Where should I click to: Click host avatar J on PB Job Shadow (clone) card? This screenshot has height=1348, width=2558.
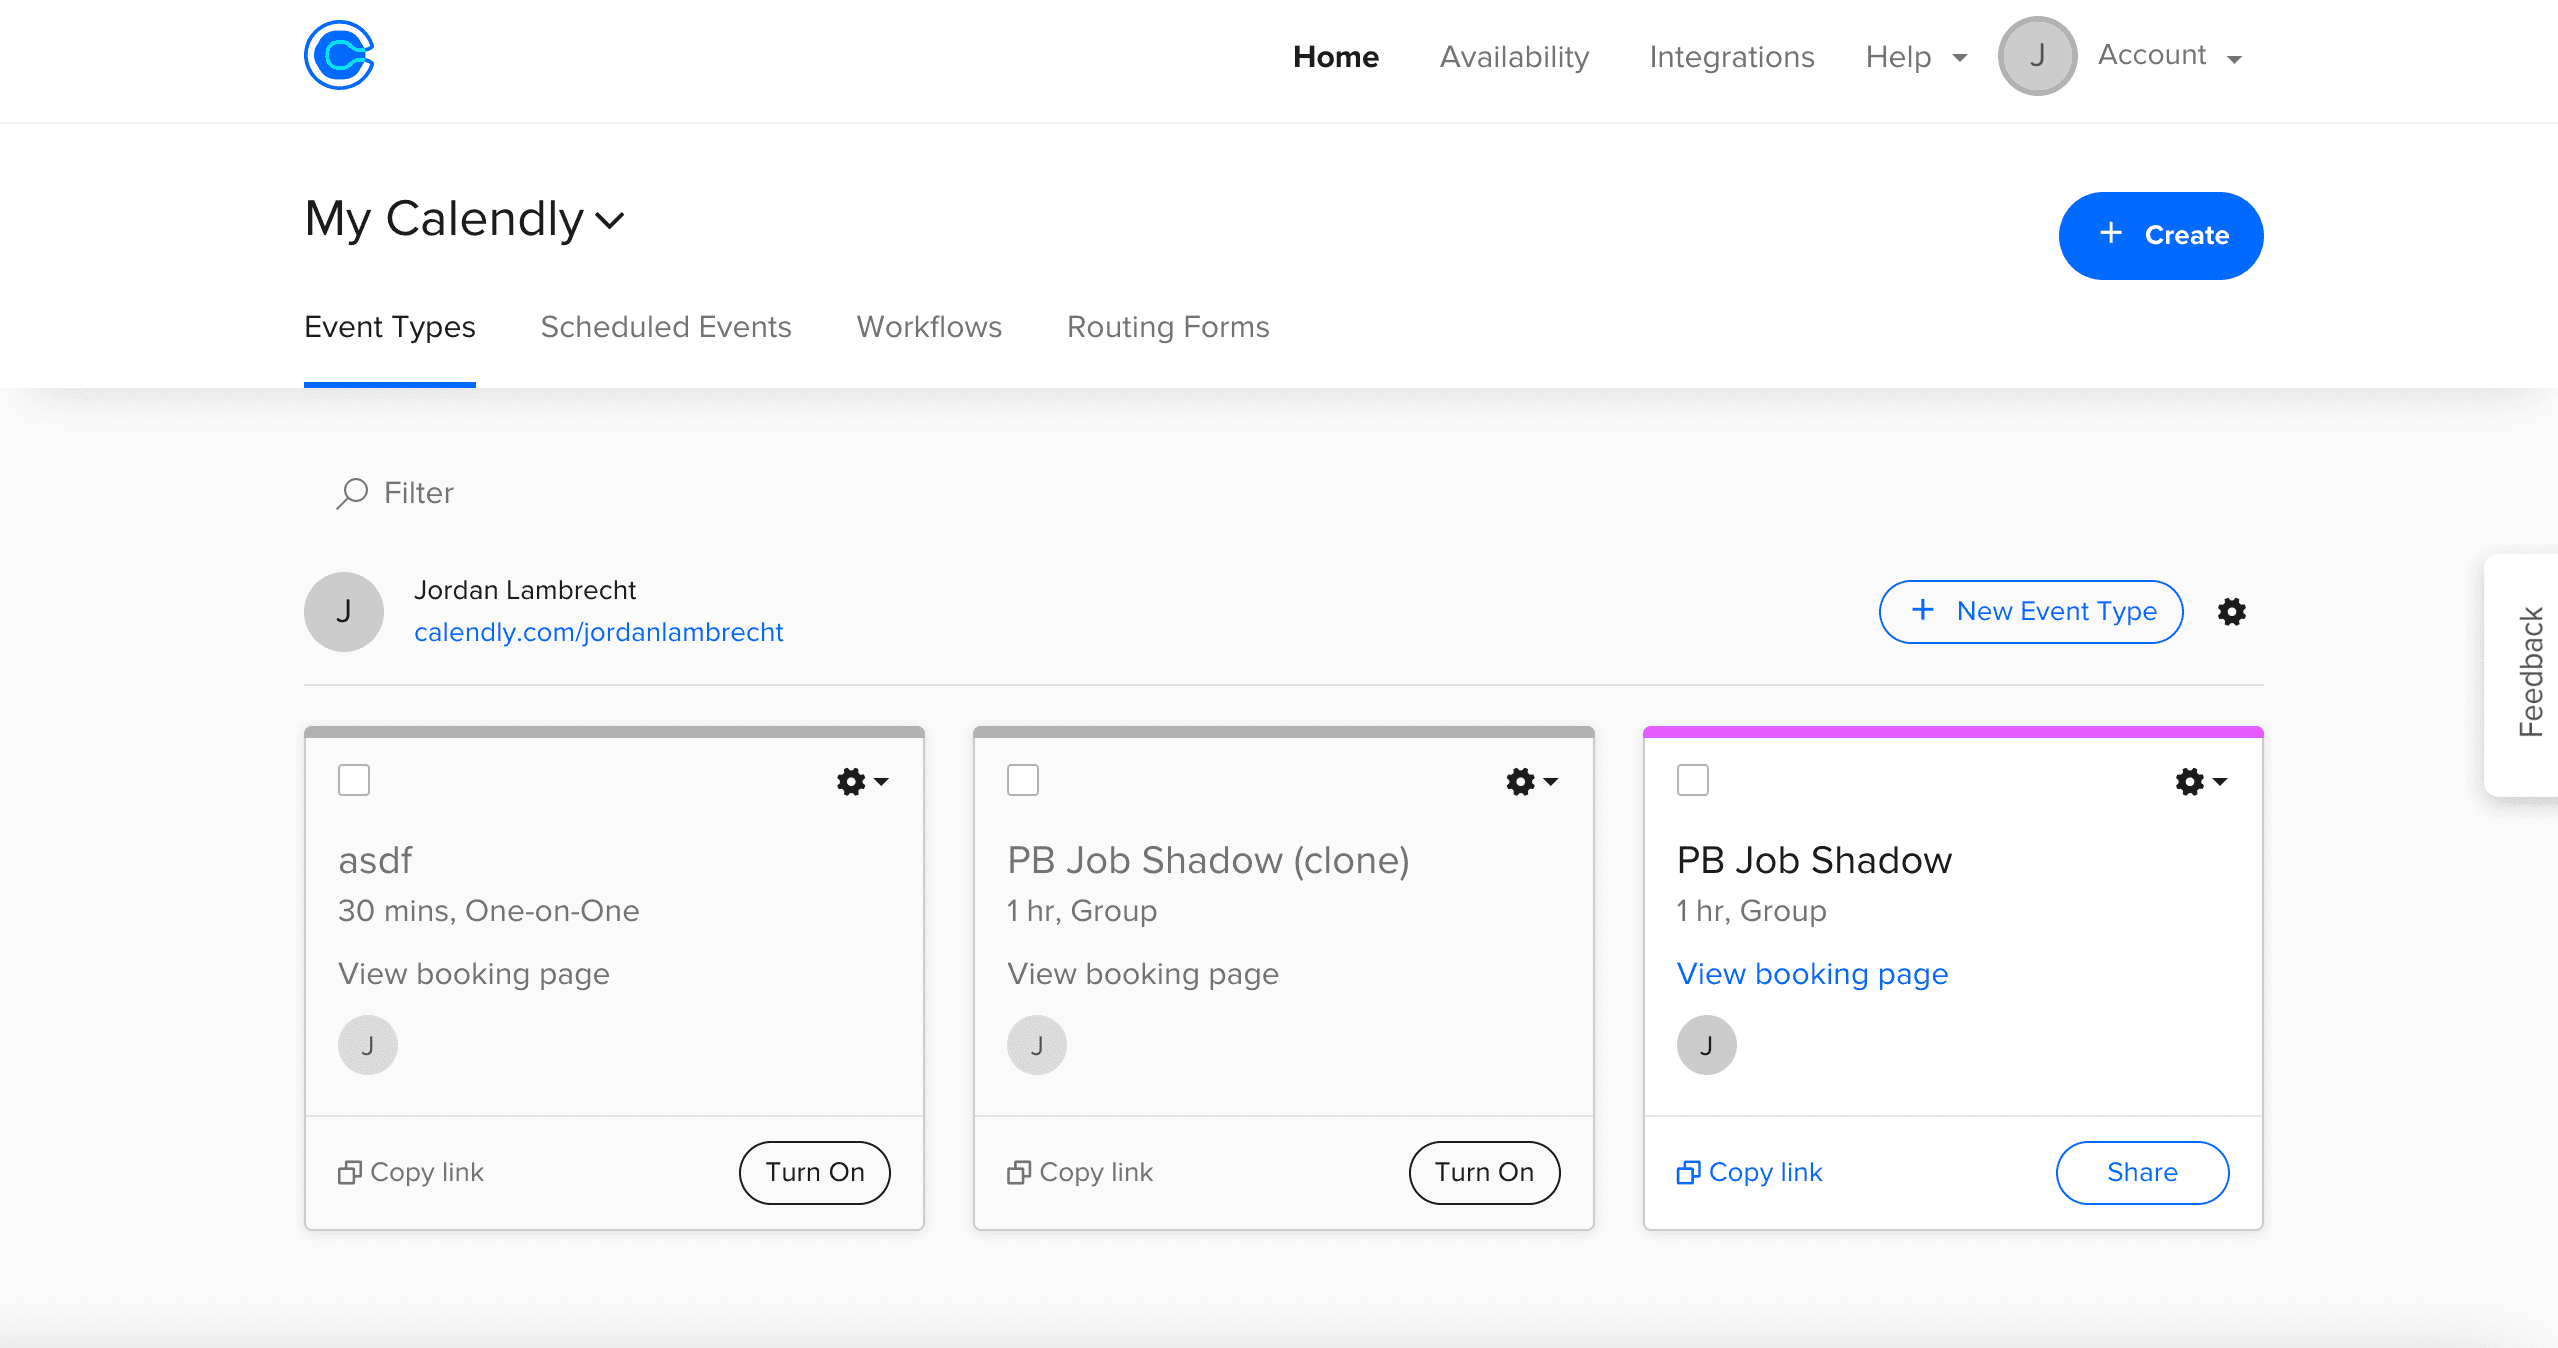click(1036, 1045)
